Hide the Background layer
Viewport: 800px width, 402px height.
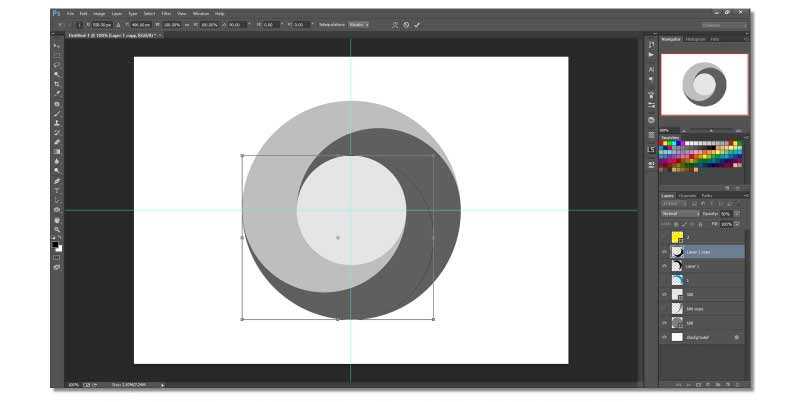click(665, 338)
